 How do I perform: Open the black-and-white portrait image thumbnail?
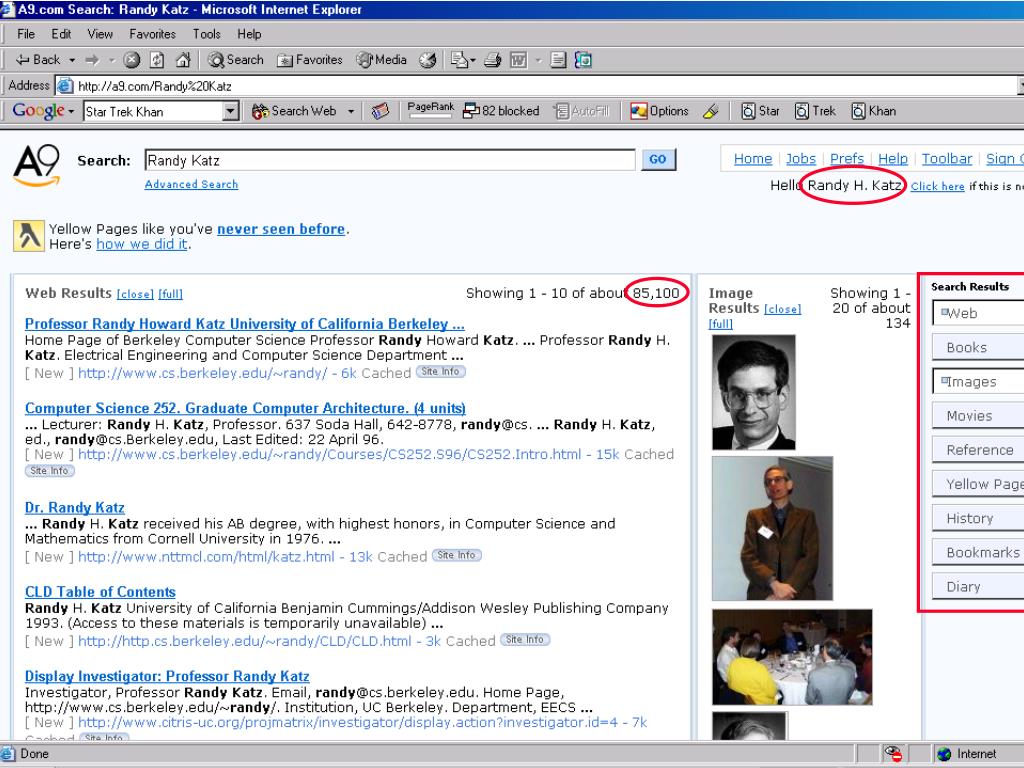point(754,392)
